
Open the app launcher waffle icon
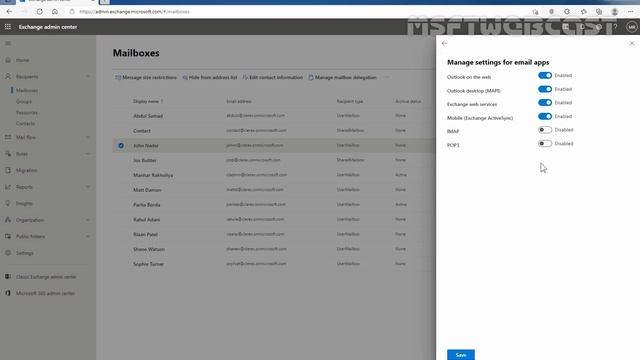(8, 27)
